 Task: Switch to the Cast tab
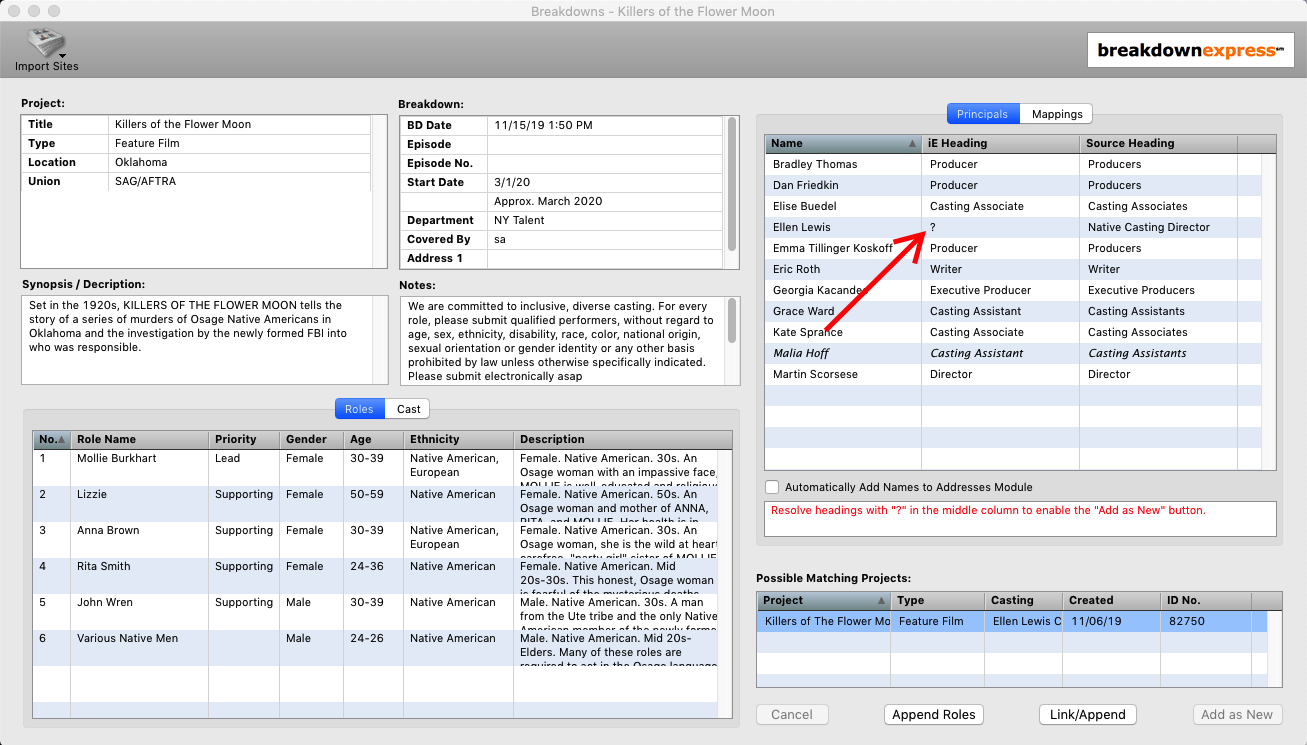408,409
